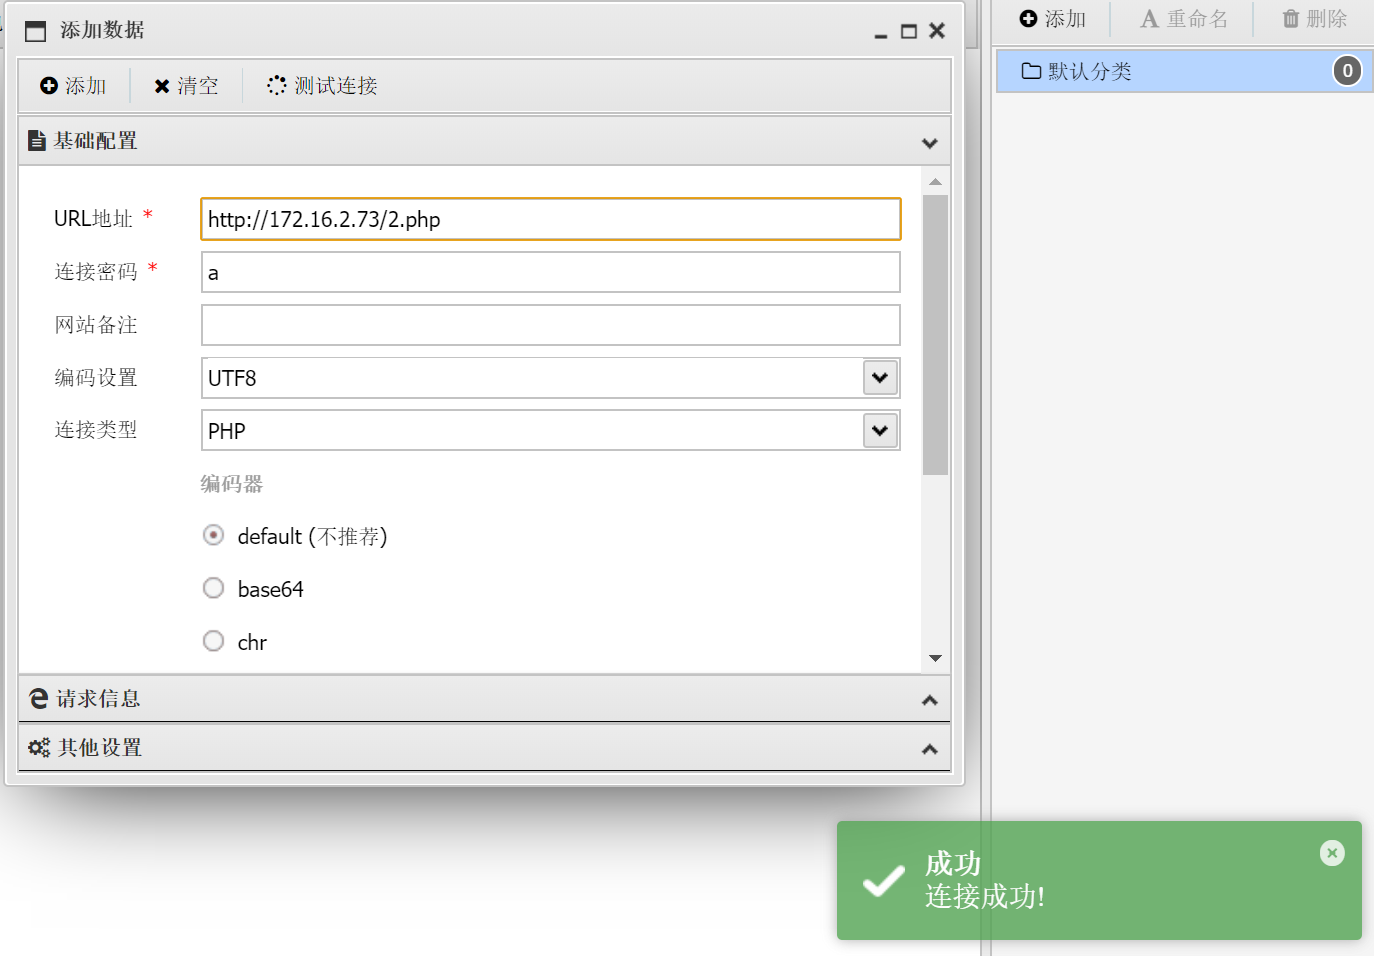Expand the 请求信息 section chevron
Viewport: 1374px width, 956px height.
[x=930, y=700]
